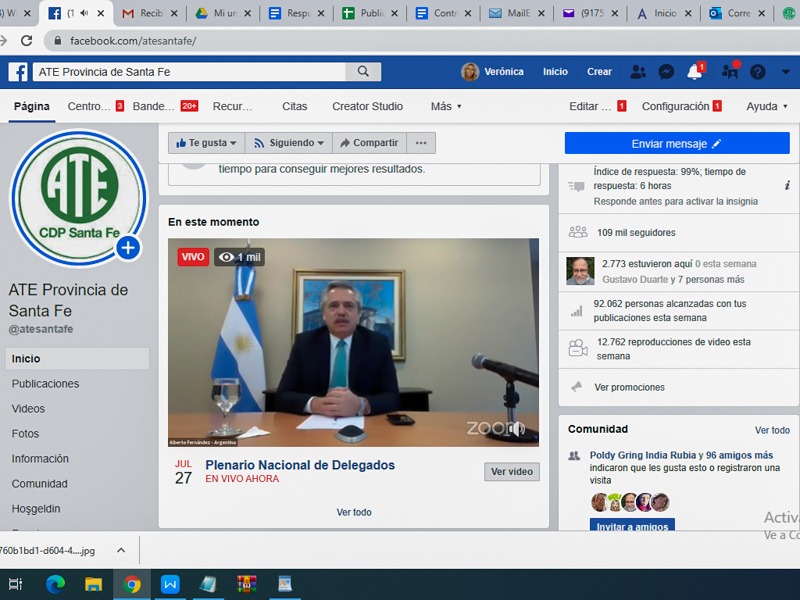The image size is (800, 600).
Task: Open the quick help question mark icon
Action: coord(758,72)
